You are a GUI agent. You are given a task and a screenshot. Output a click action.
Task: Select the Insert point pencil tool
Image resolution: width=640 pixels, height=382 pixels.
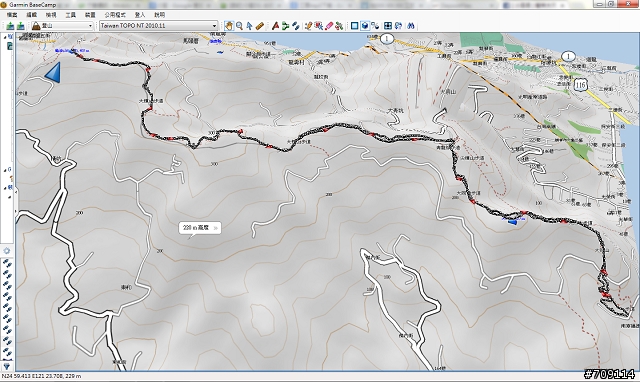point(309,26)
